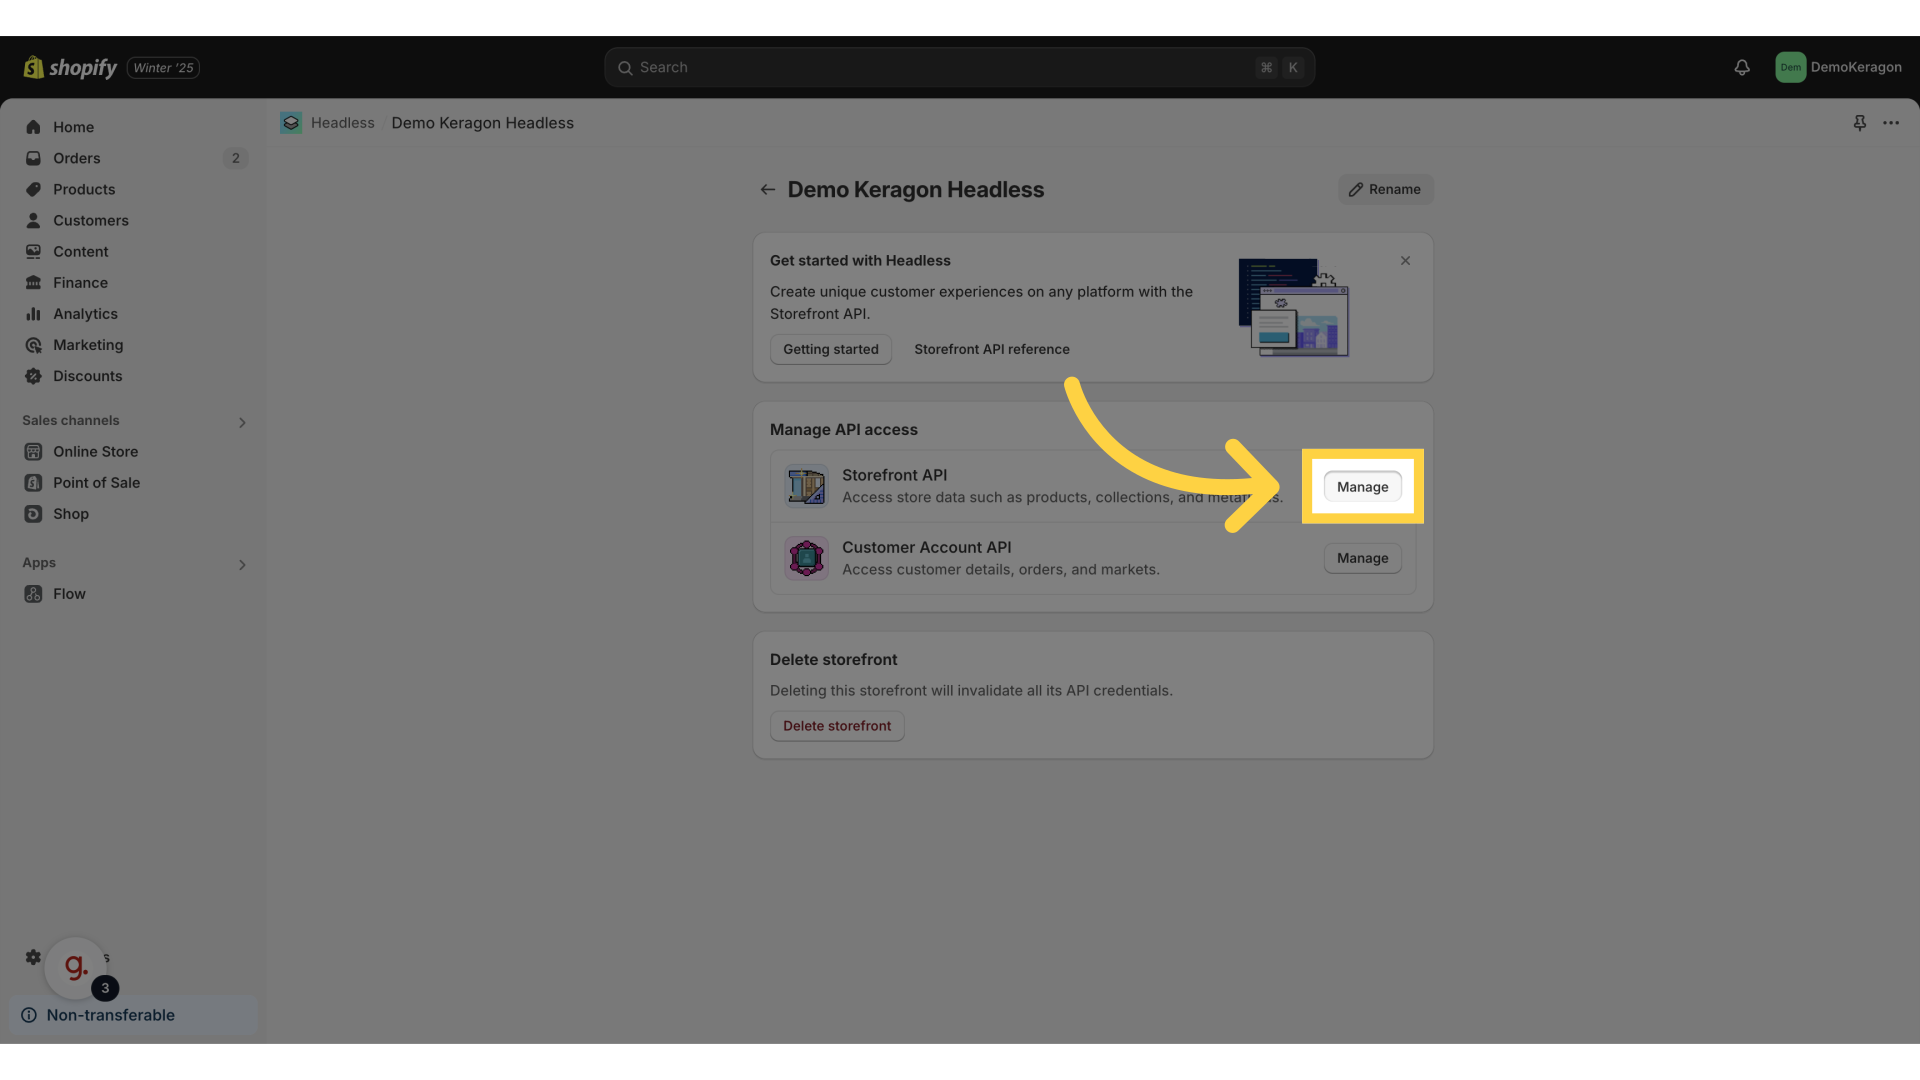Click the Demo Keragon Headless page title
Viewport: 1920px width, 1080px height.
pyautogui.click(x=915, y=189)
